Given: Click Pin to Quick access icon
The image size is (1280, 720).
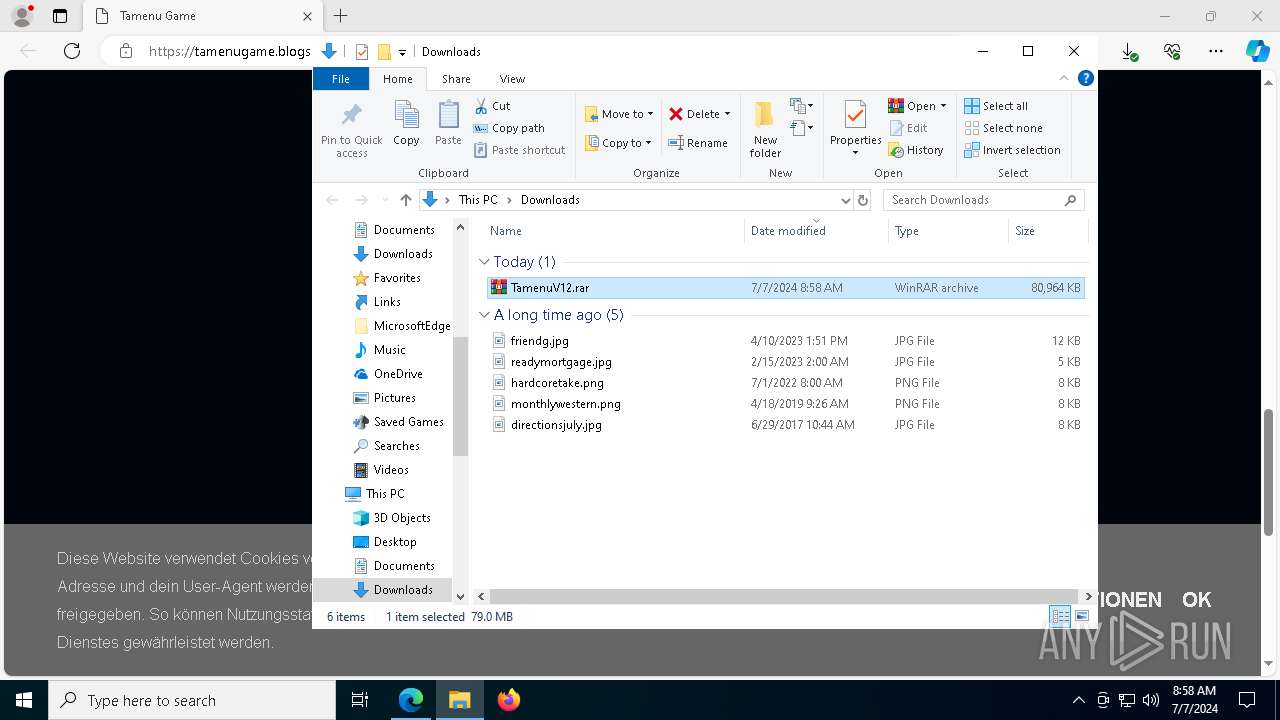Looking at the screenshot, I should (x=351, y=129).
